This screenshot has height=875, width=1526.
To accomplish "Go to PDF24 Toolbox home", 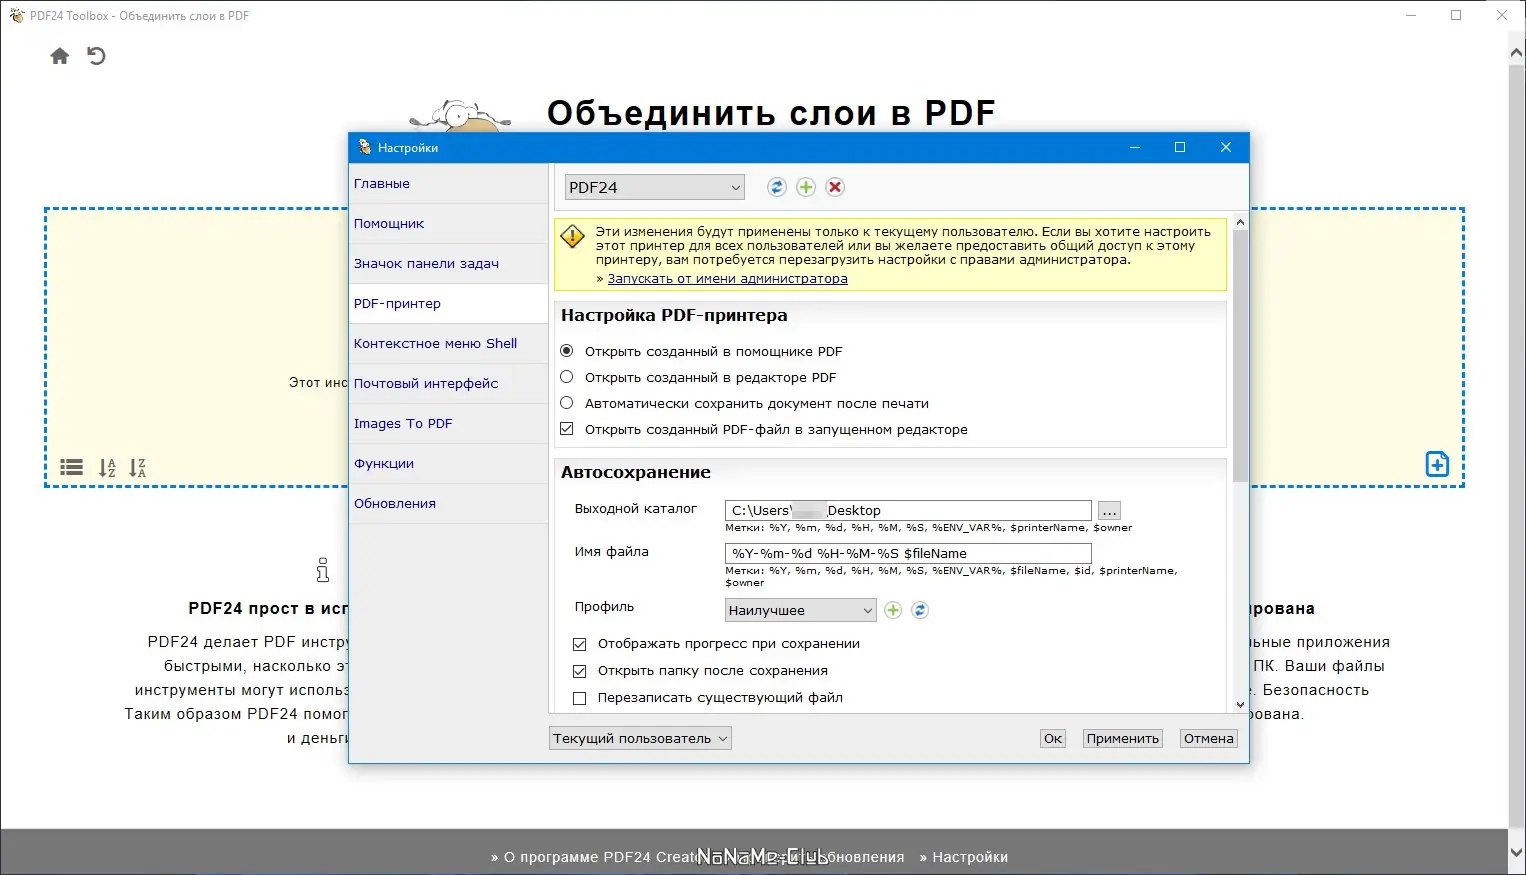I will [60, 56].
